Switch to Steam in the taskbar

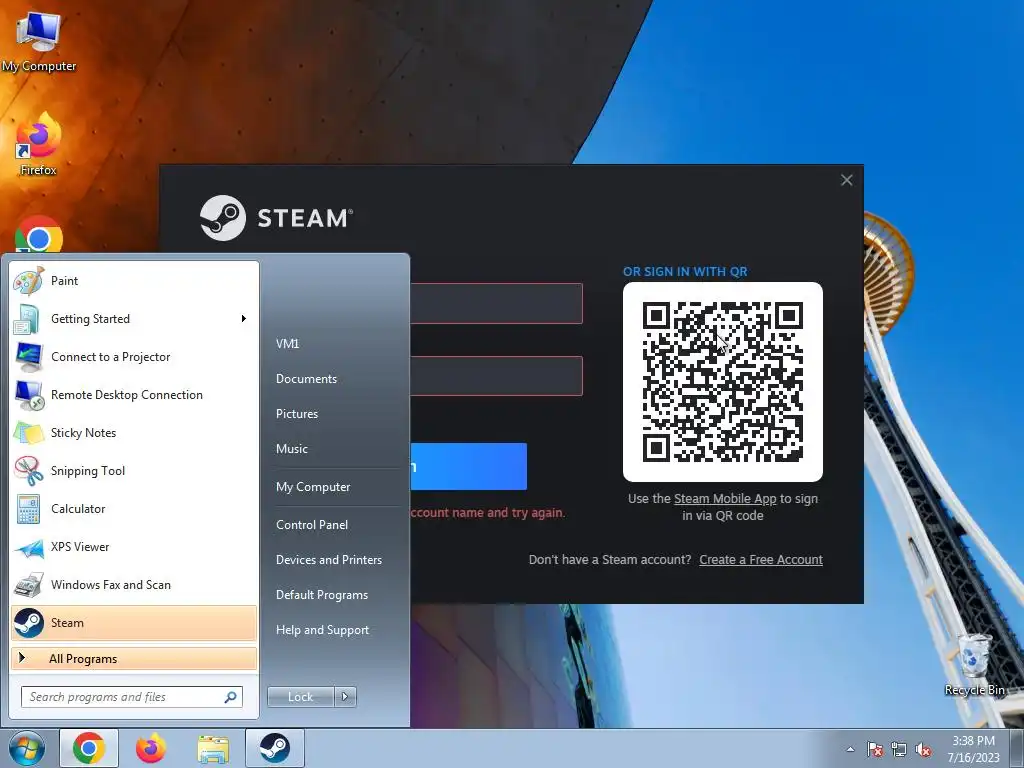275,748
